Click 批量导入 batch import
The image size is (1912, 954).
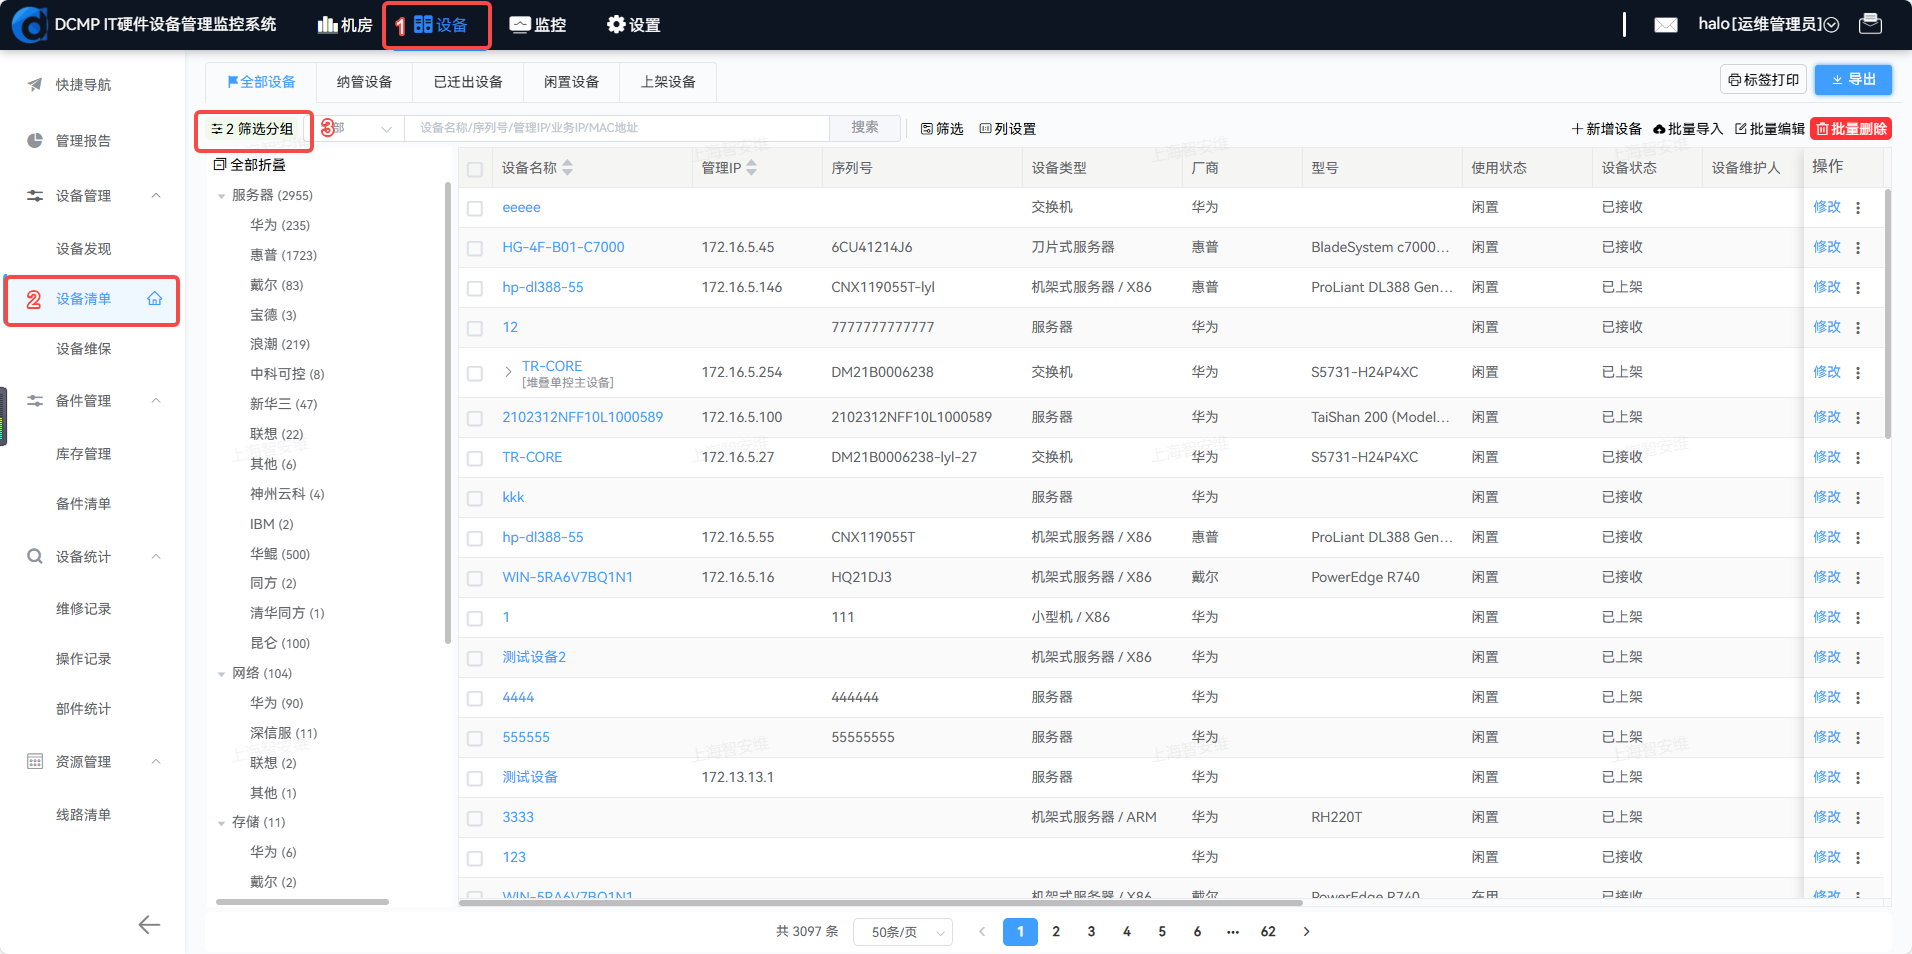click(1688, 129)
